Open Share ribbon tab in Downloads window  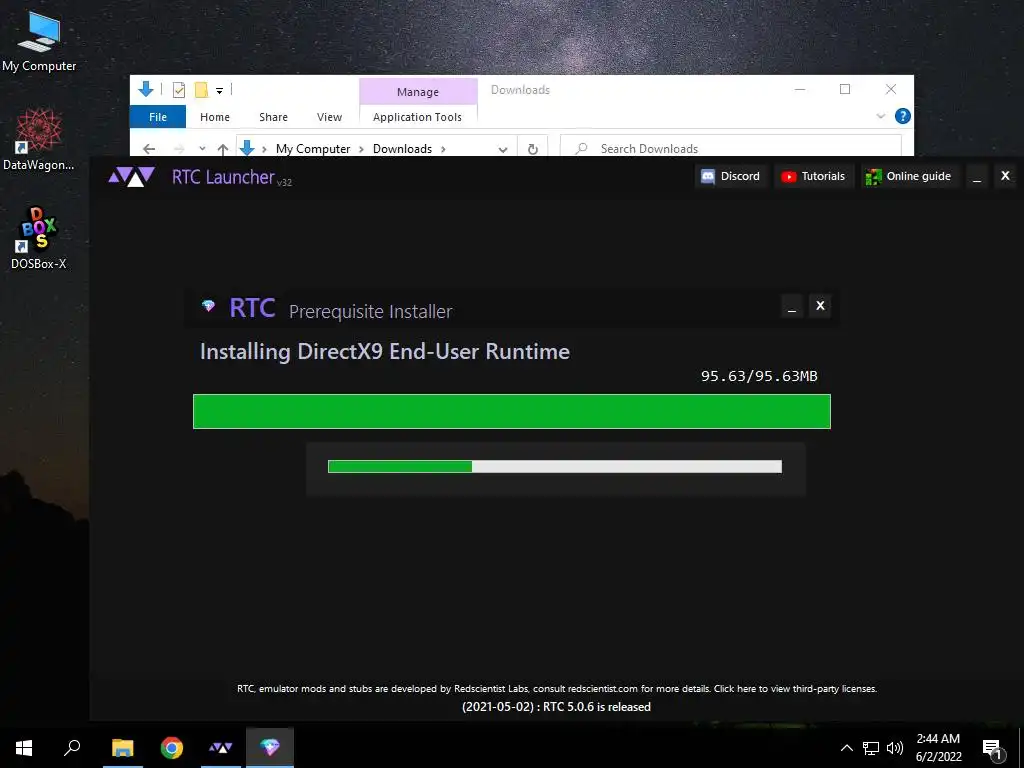click(x=273, y=117)
